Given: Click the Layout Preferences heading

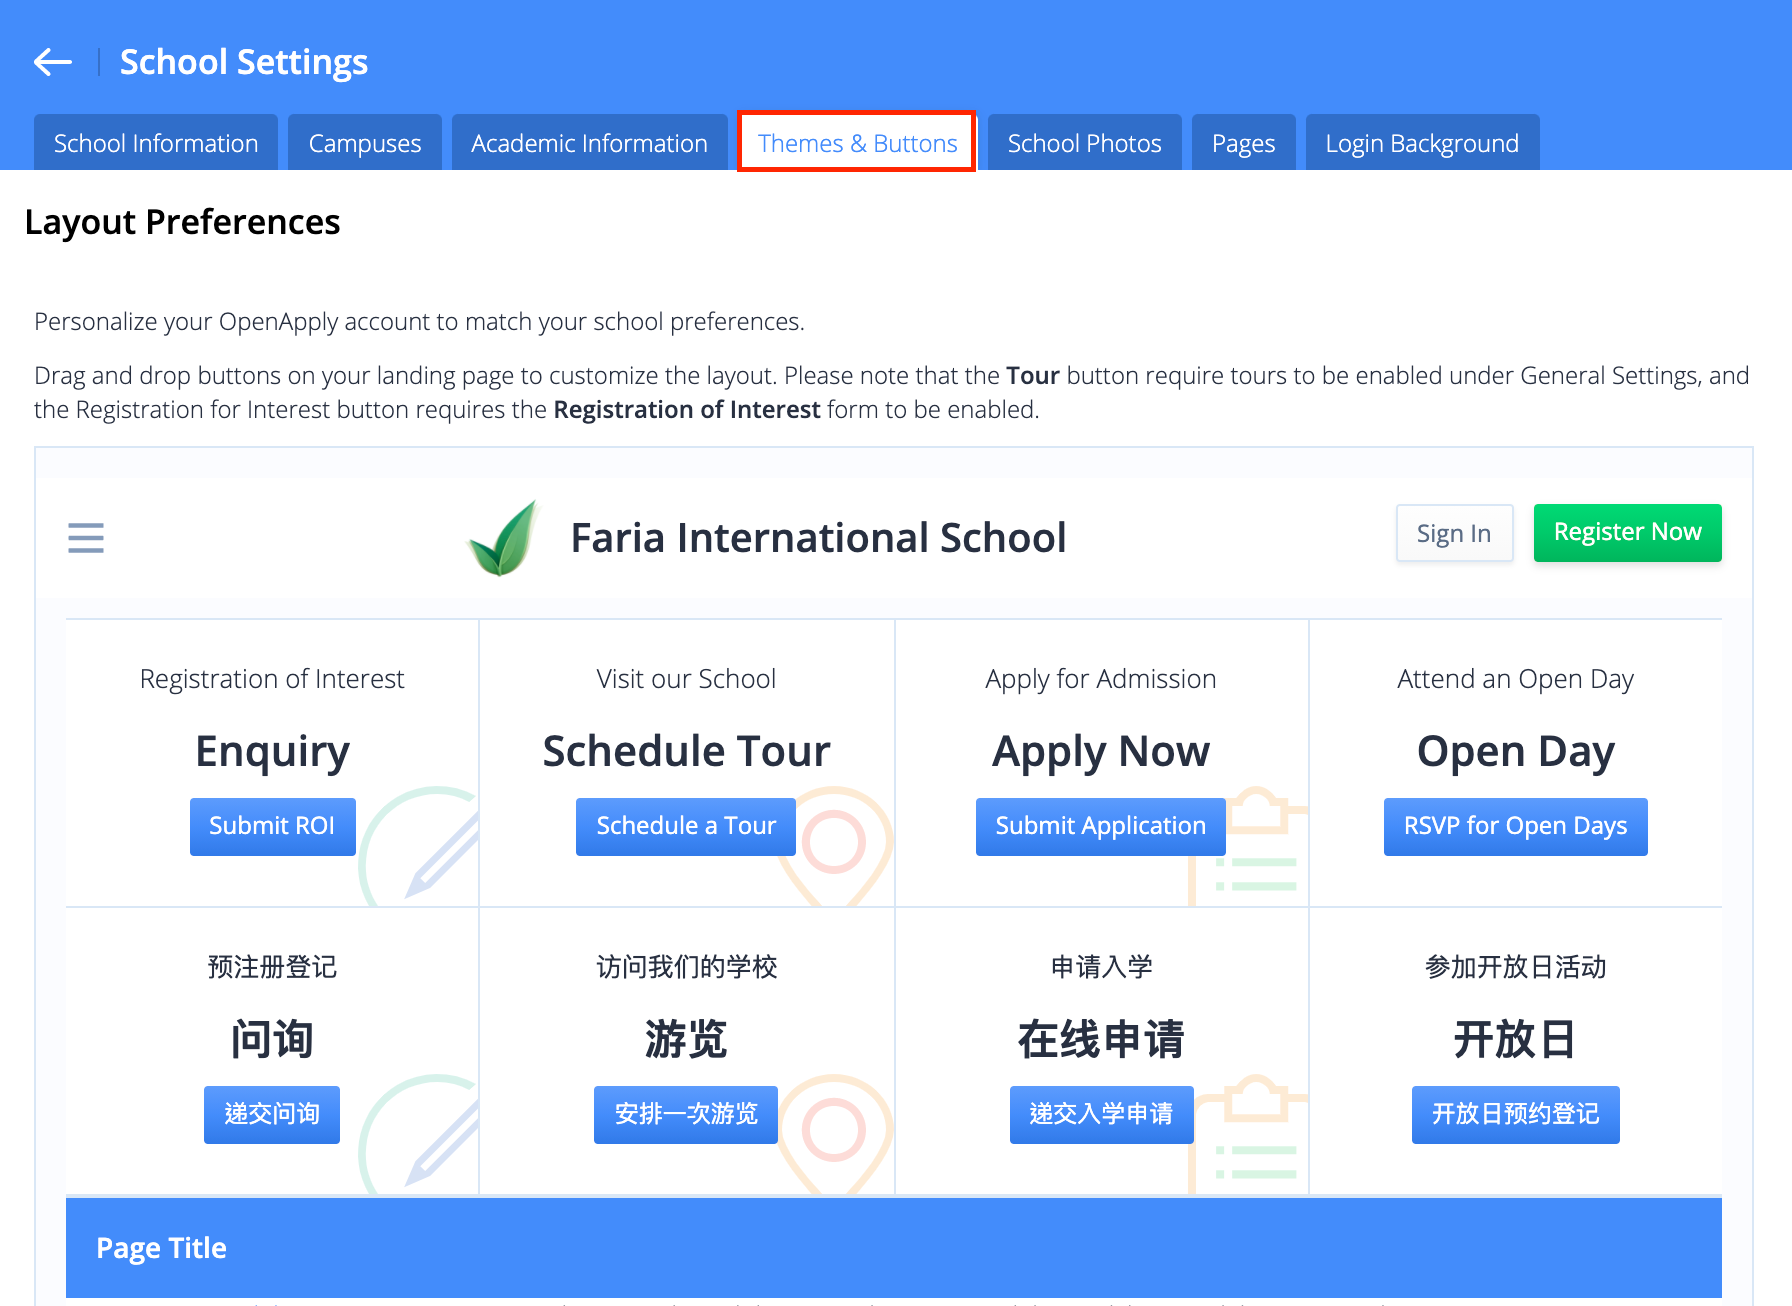Looking at the screenshot, I should [182, 222].
